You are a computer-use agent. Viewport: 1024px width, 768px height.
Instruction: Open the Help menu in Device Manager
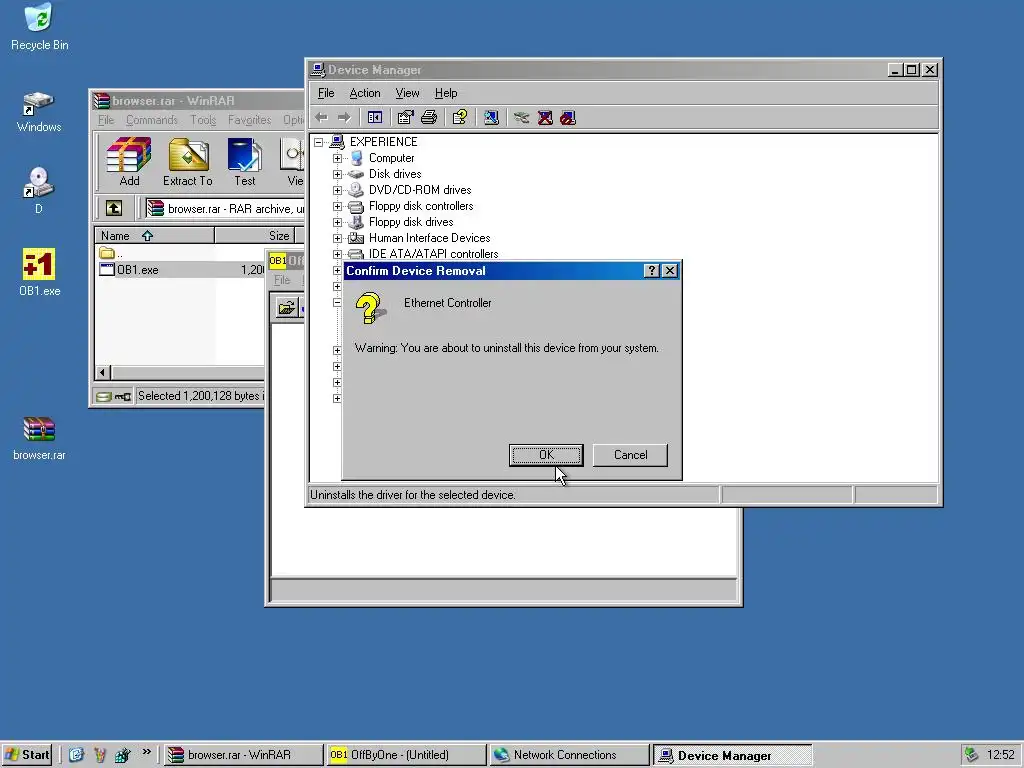click(446, 93)
